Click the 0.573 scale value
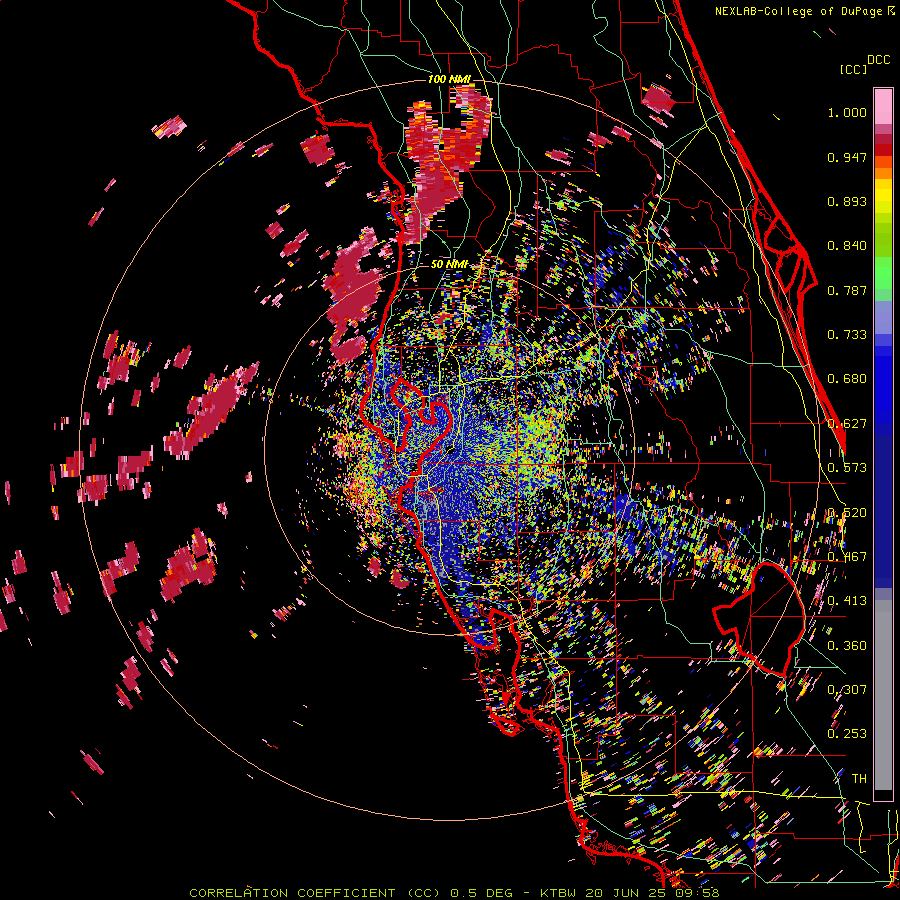Viewport: 900px width, 900px height. click(x=847, y=468)
